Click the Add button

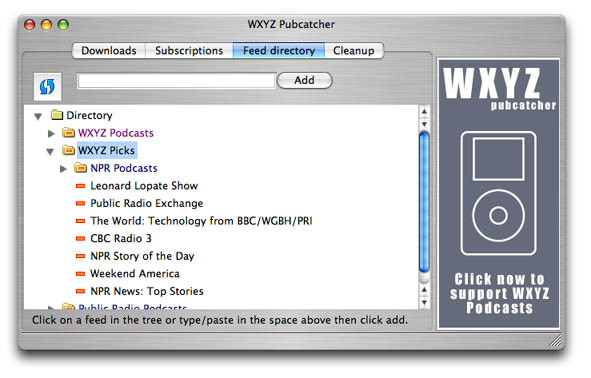[x=305, y=80]
